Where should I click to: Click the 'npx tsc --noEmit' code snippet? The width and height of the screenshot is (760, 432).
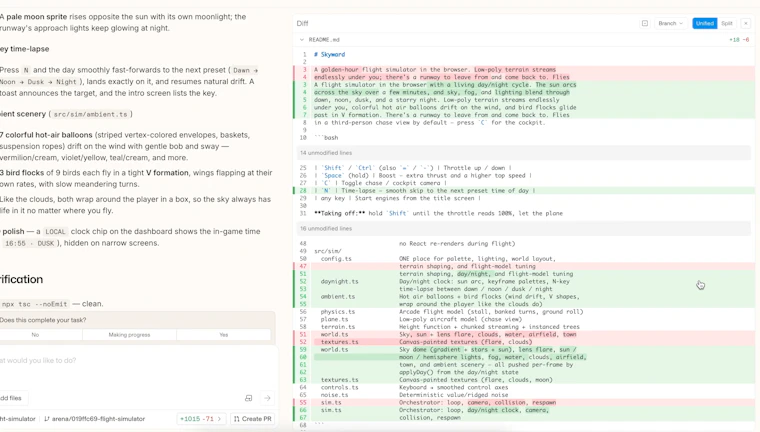click(x=34, y=304)
